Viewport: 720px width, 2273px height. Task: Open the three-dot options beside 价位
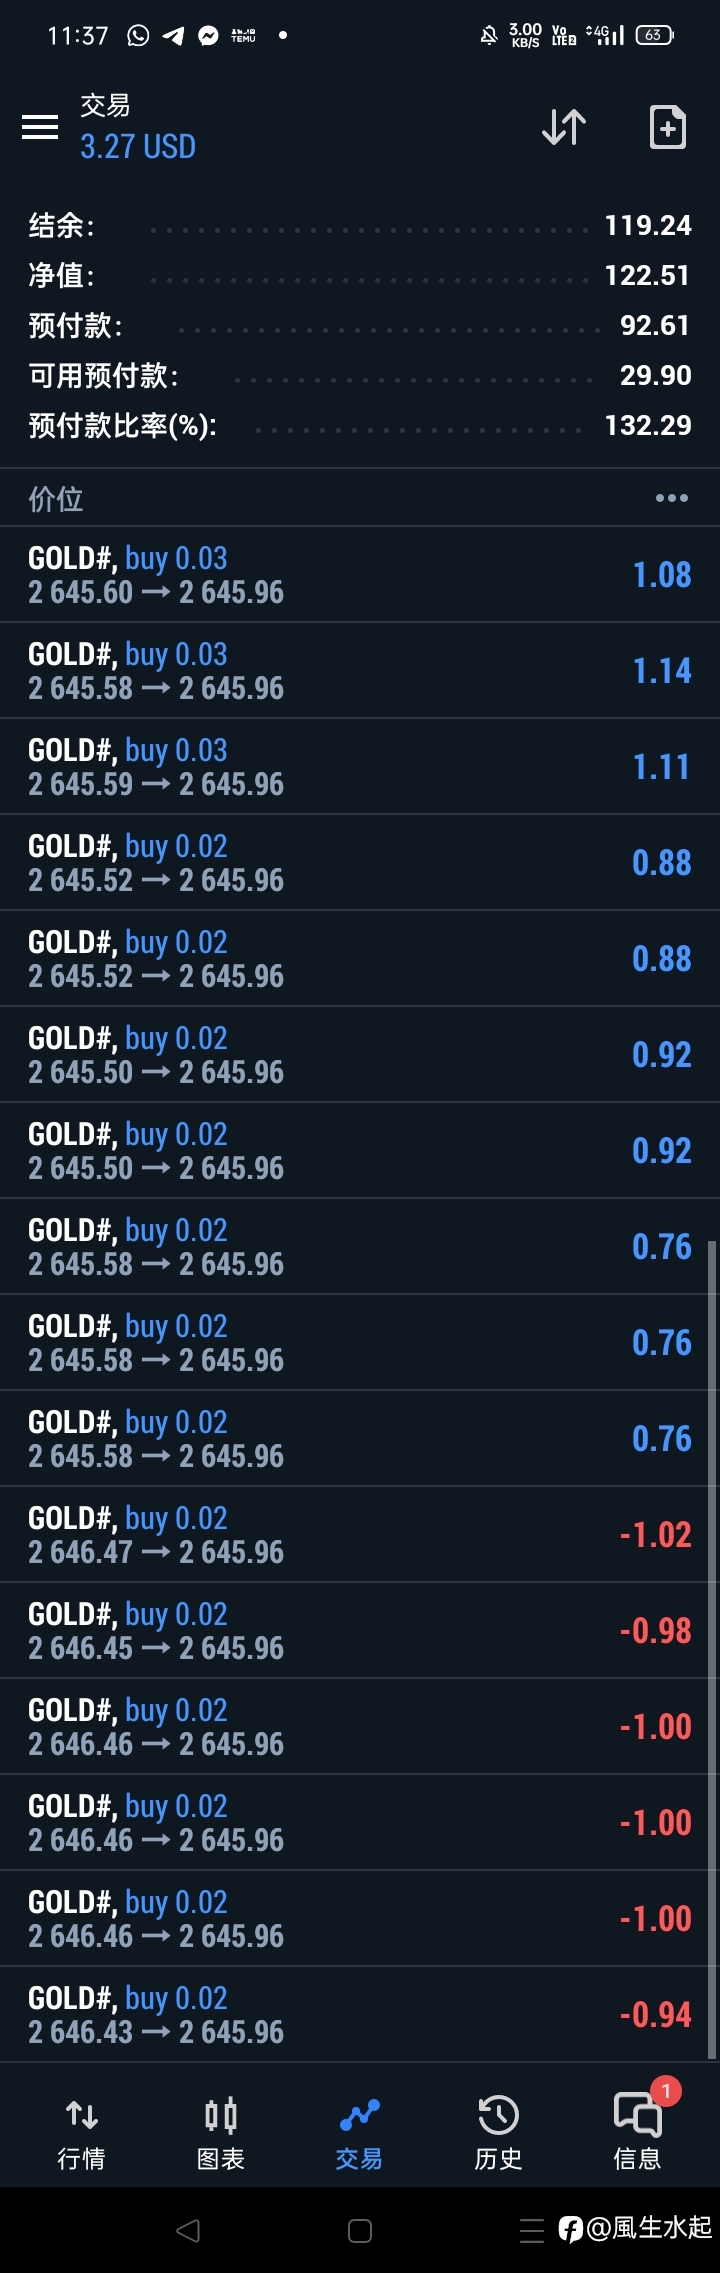[x=672, y=498]
